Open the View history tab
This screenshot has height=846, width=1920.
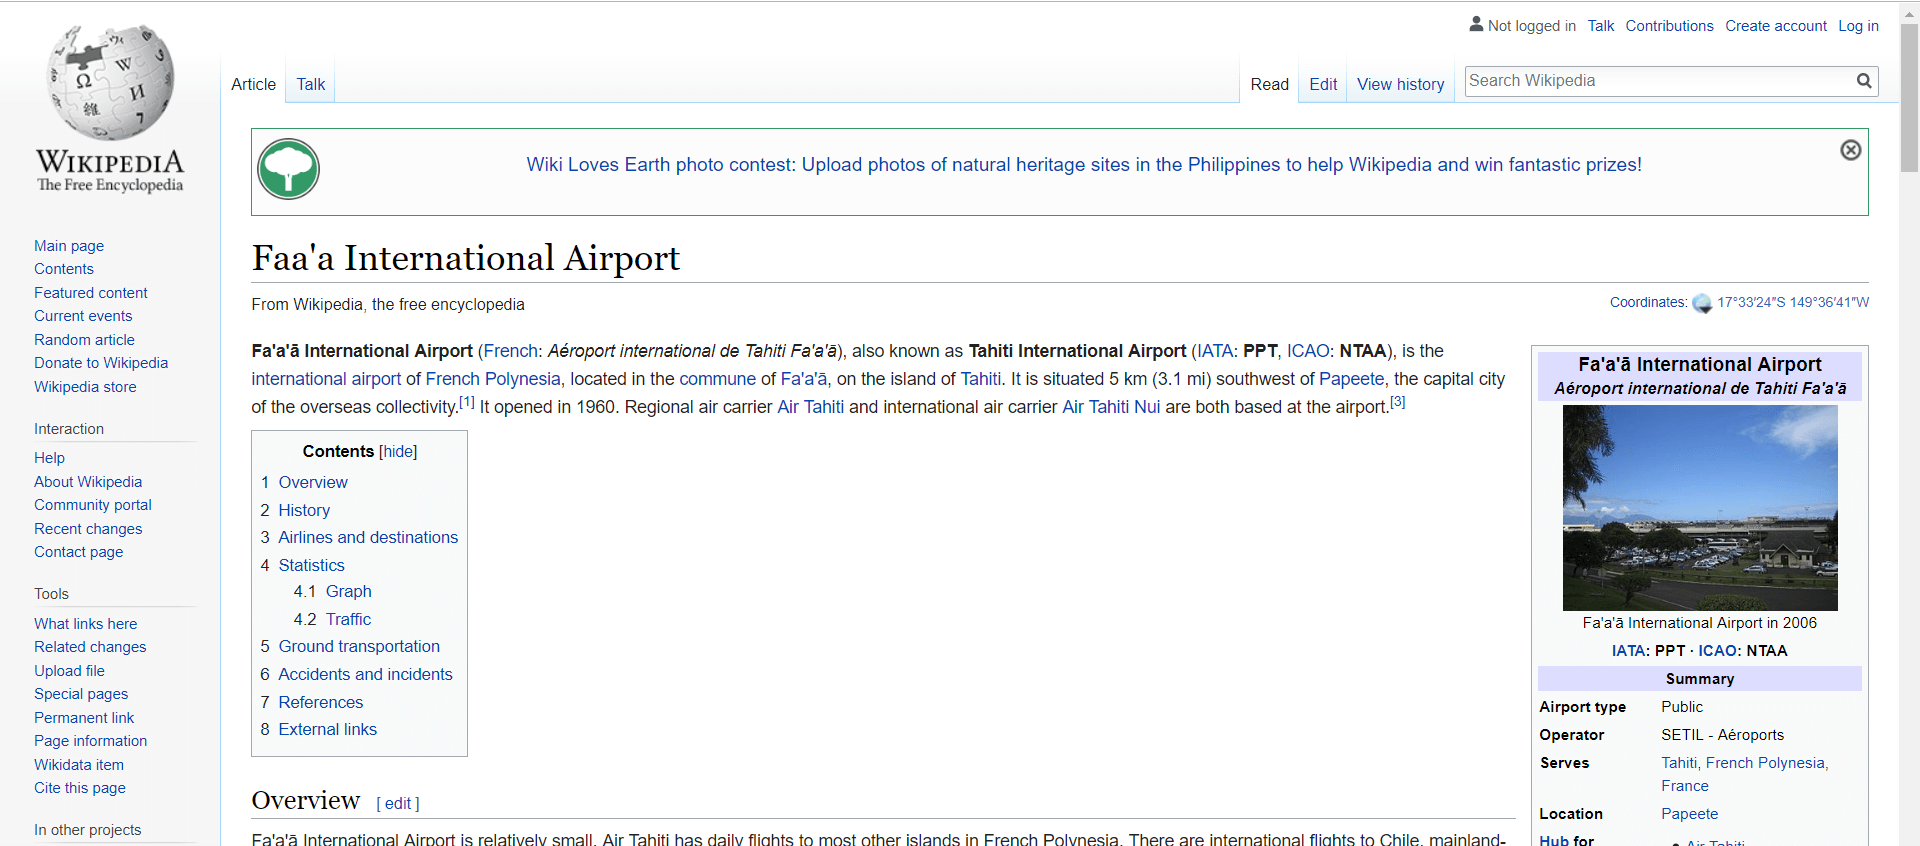1400,84
